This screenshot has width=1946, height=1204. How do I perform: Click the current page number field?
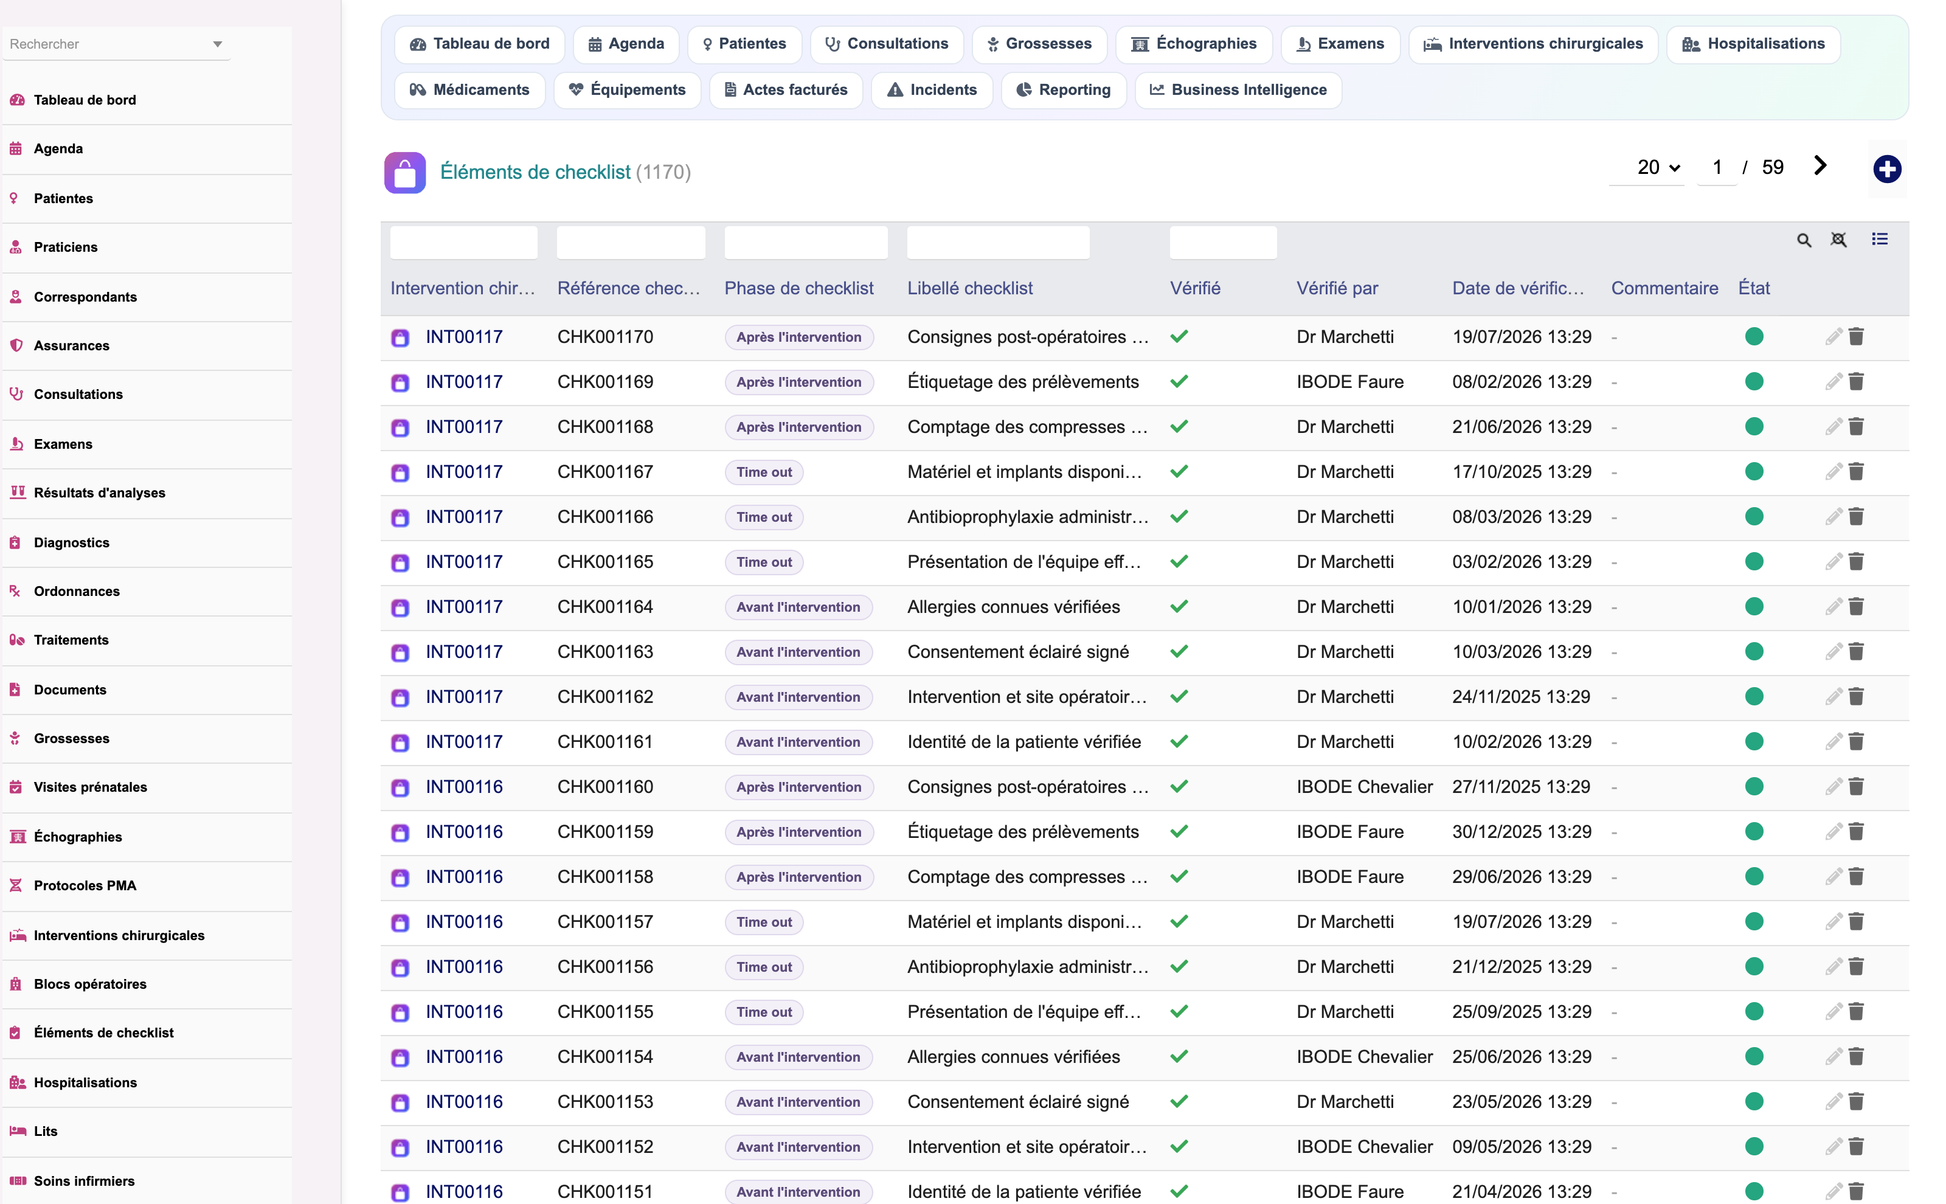1717,168
